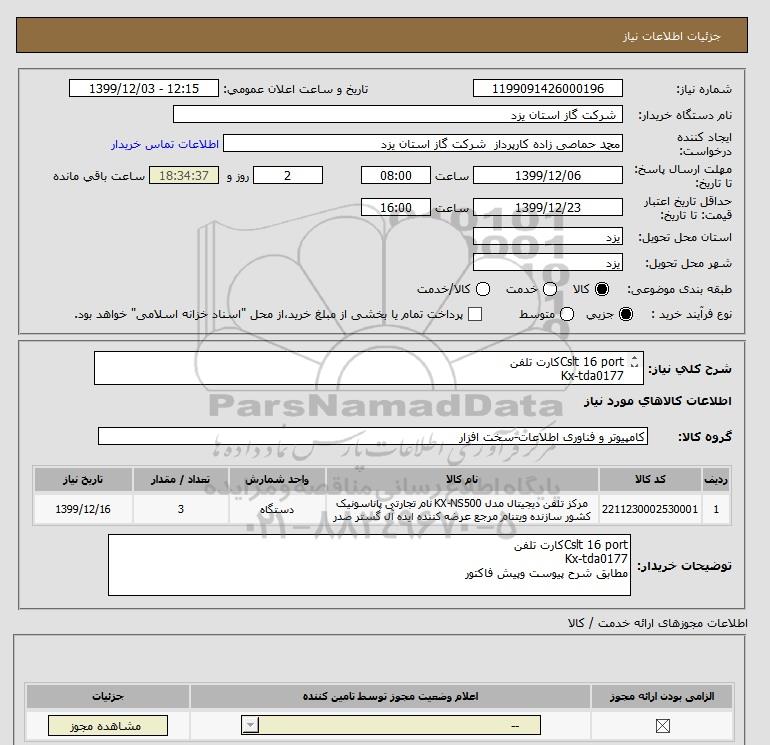Click the remaining time counter 18:34:37
This screenshot has width=770, height=745.
point(184,175)
